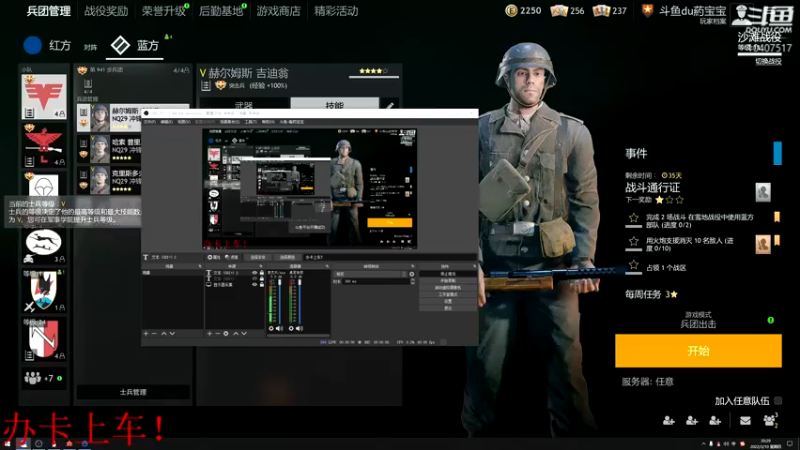Toggle lock on second OBS text source

coord(262,279)
